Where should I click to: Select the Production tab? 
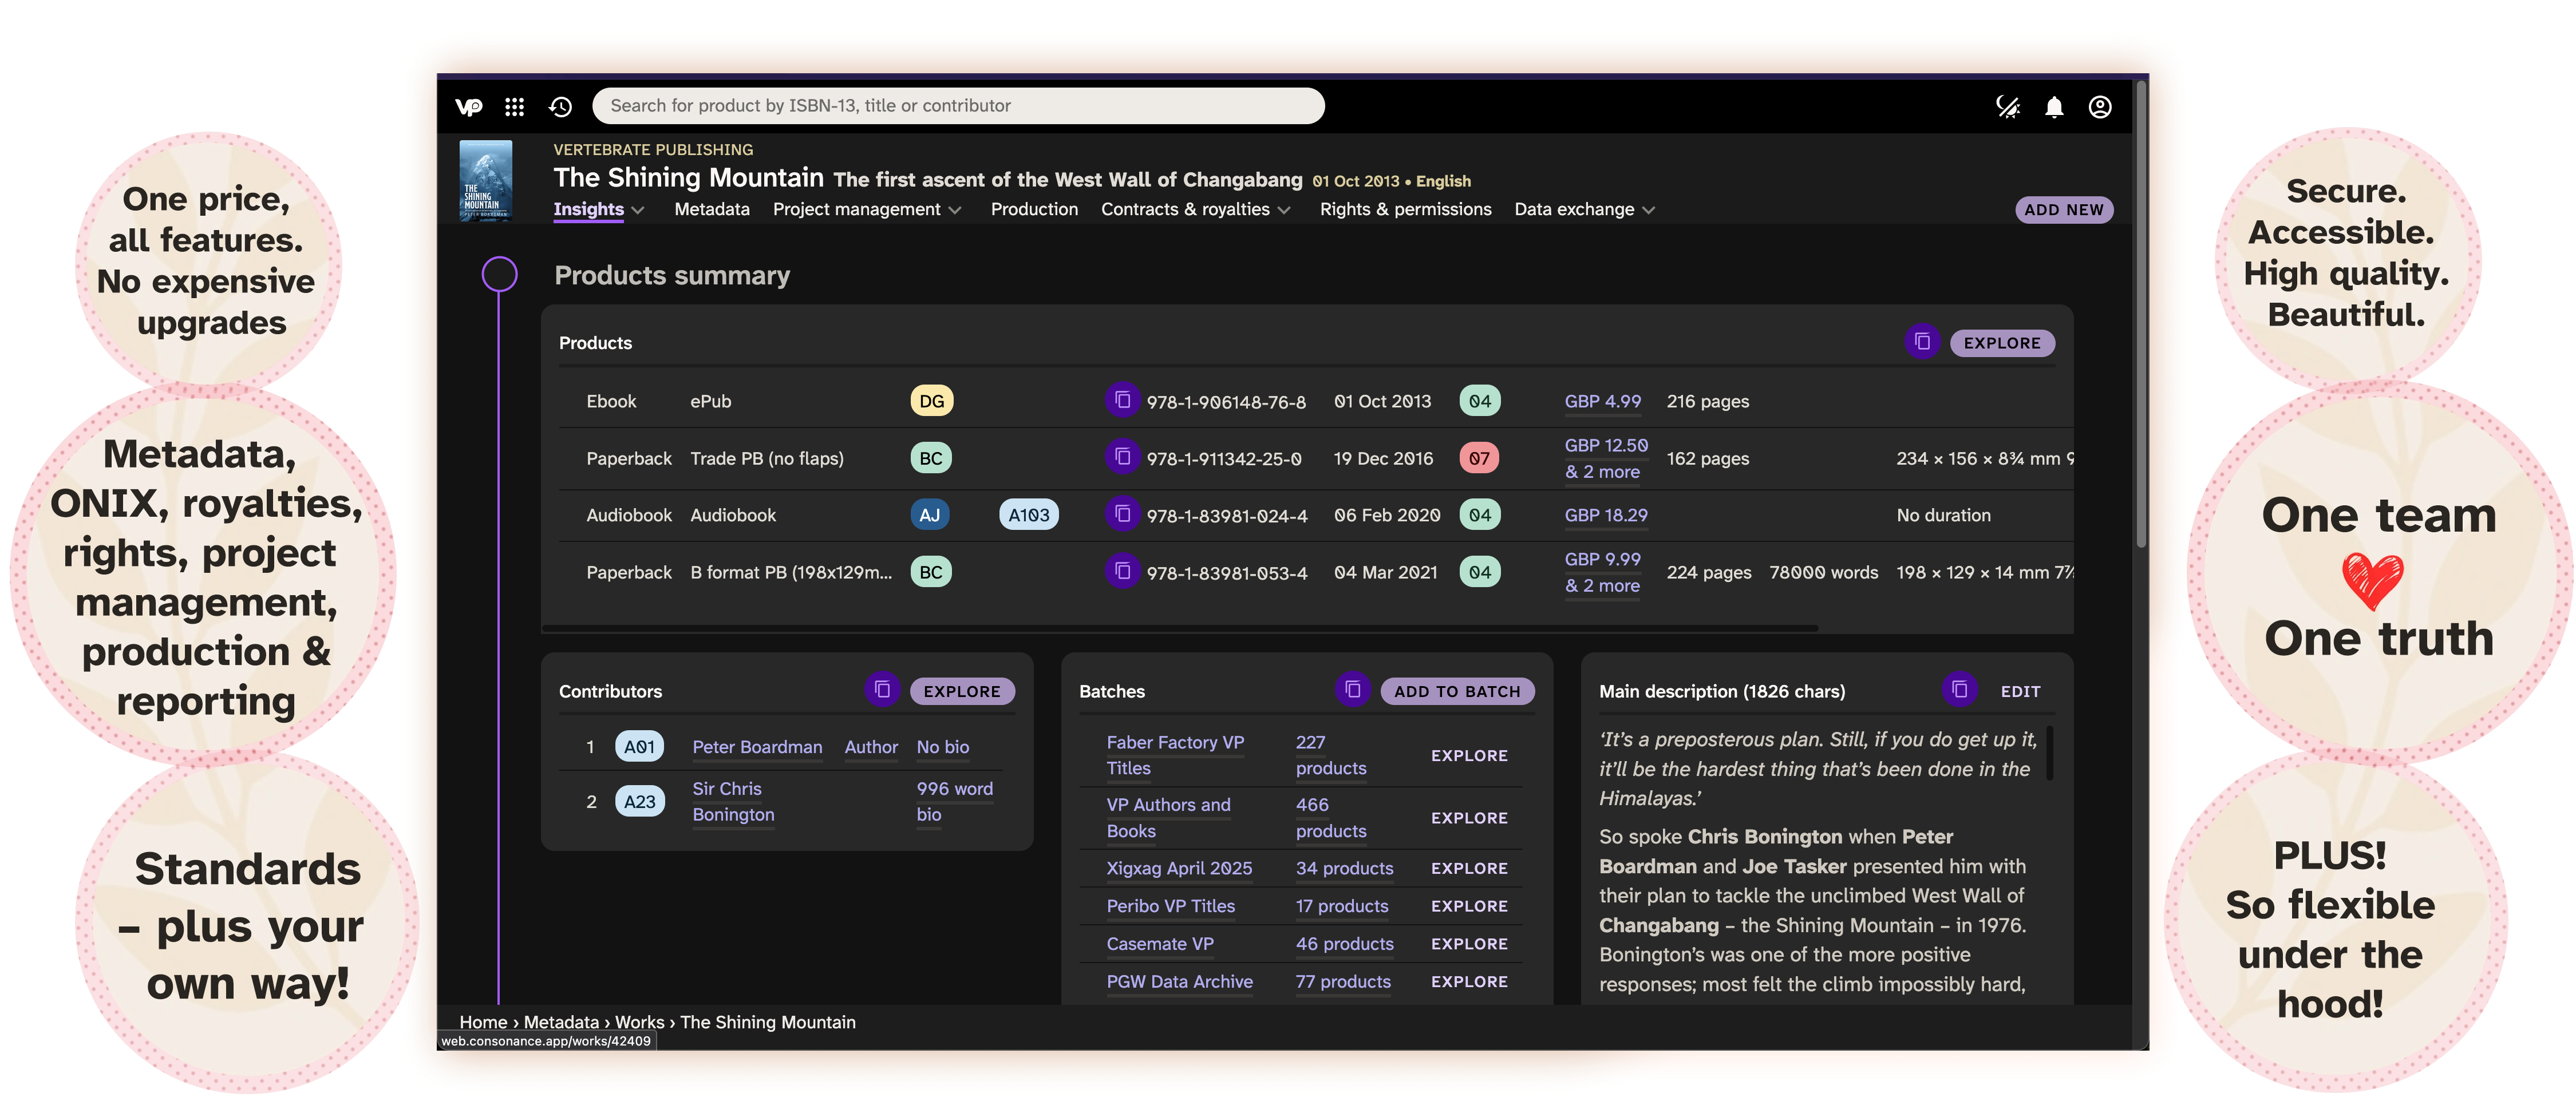1034,209
